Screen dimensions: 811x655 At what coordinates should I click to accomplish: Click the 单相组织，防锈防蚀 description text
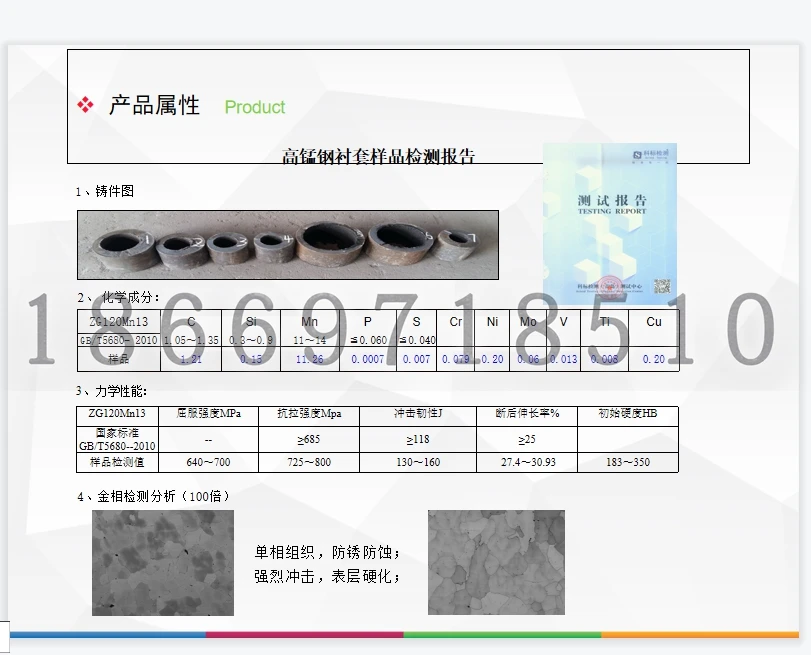[327, 552]
